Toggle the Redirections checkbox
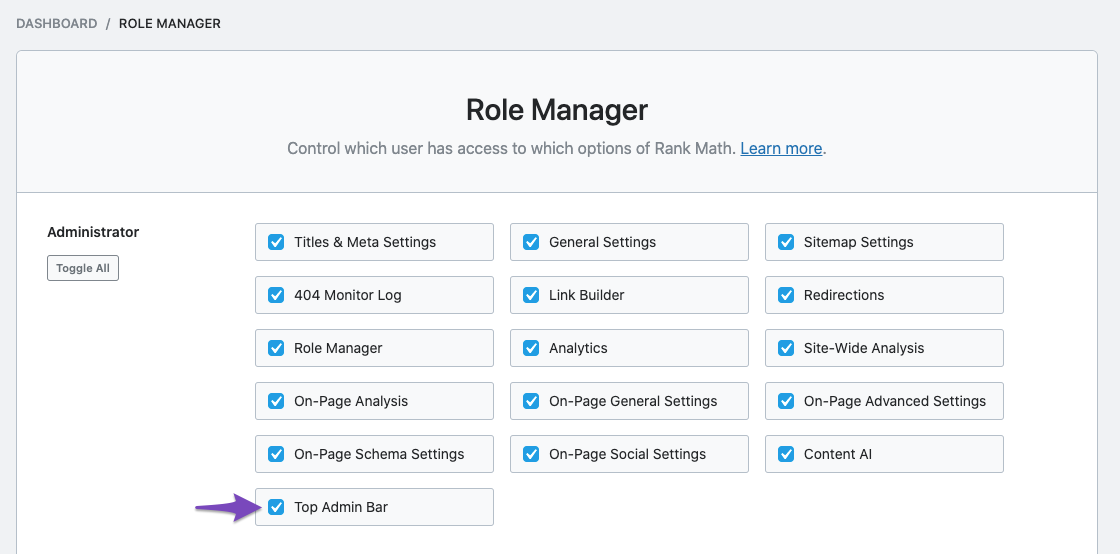Screen dimensions: 1120x554 tap(786, 295)
